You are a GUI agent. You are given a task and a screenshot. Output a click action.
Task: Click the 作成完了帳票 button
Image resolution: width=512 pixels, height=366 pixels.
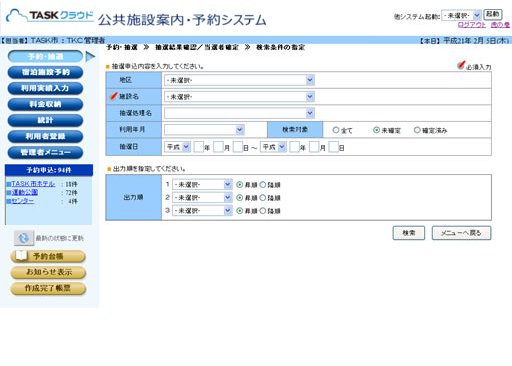[48, 288]
